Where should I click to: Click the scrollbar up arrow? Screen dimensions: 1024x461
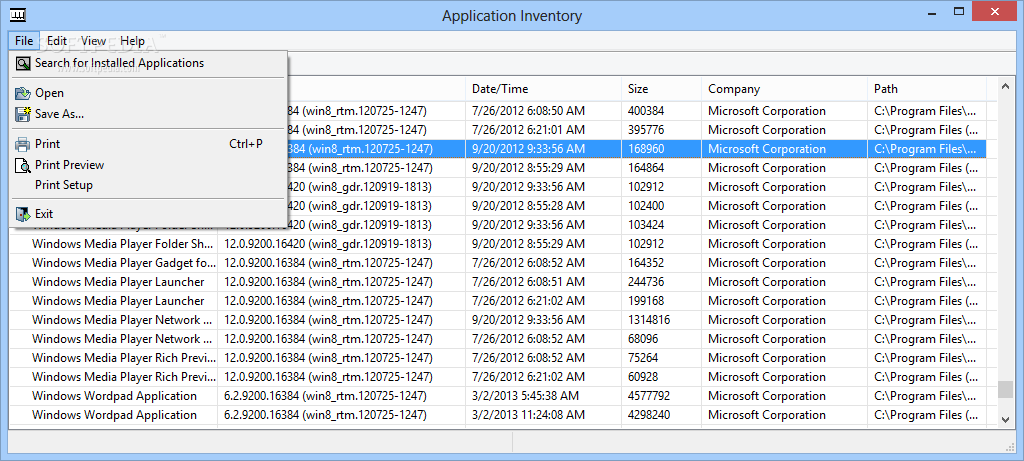click(1006, 85)
